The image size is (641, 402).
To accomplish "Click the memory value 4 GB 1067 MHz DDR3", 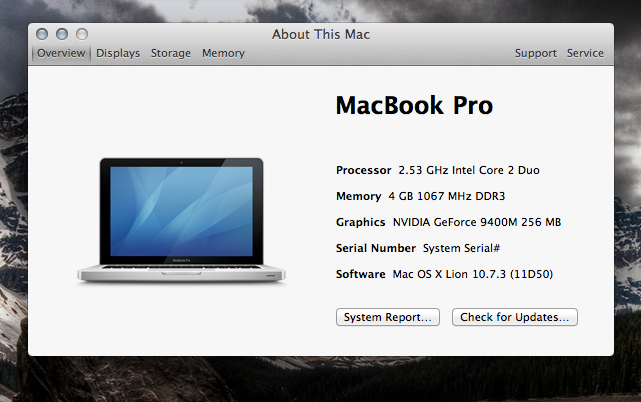I will click(447, 196).
